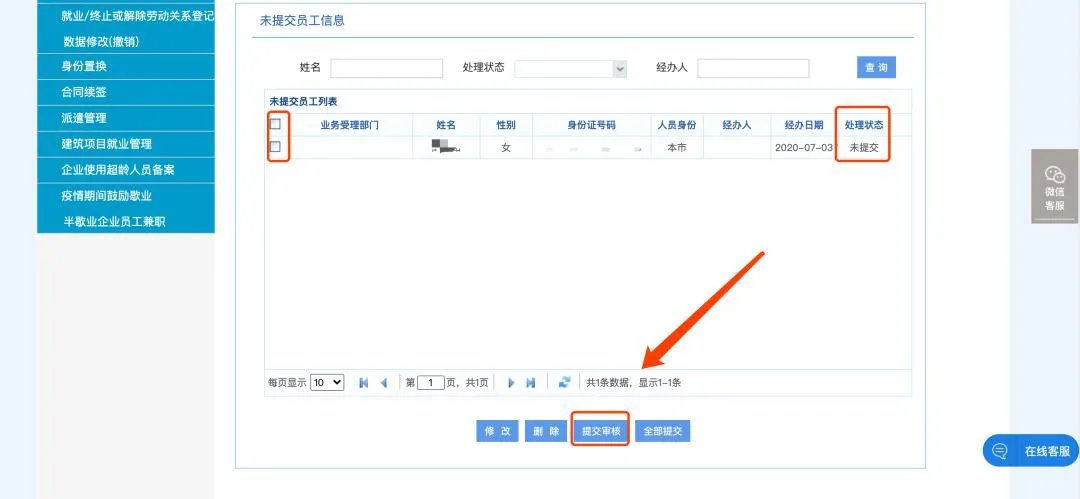Click the next page arrow
Screen dimensions: 1080x499
pyautogui.click(x=511, y=383)
